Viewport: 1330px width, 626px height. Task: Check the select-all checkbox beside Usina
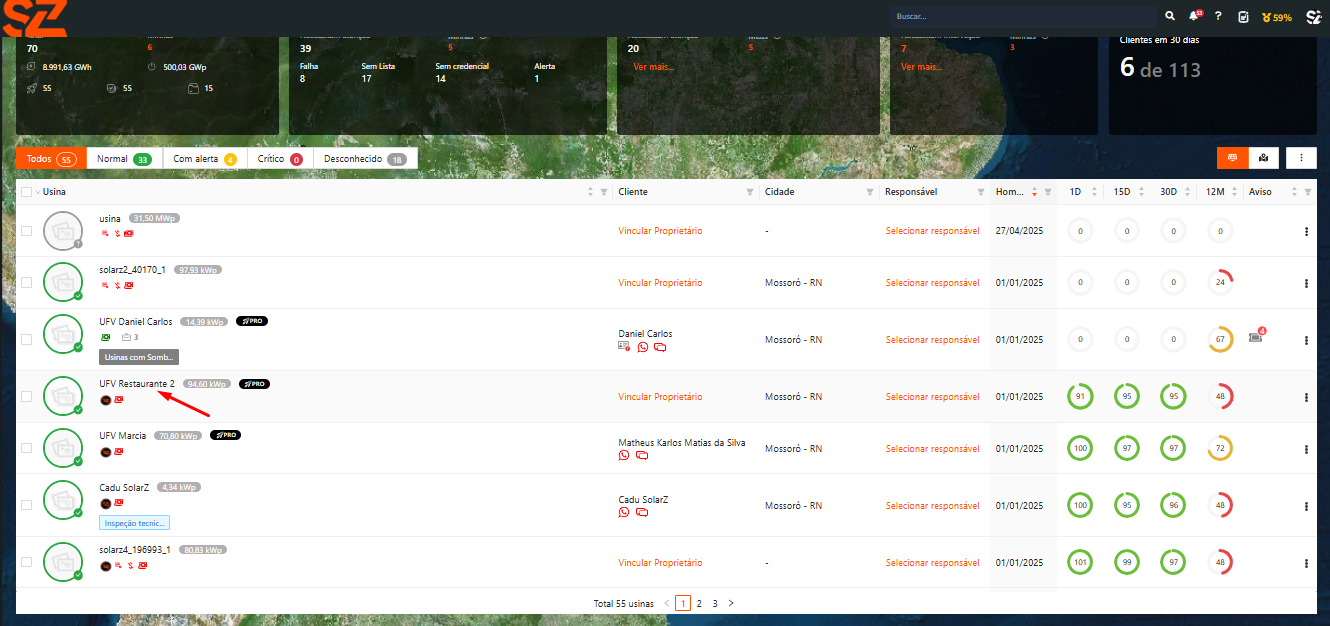[27, 192]
